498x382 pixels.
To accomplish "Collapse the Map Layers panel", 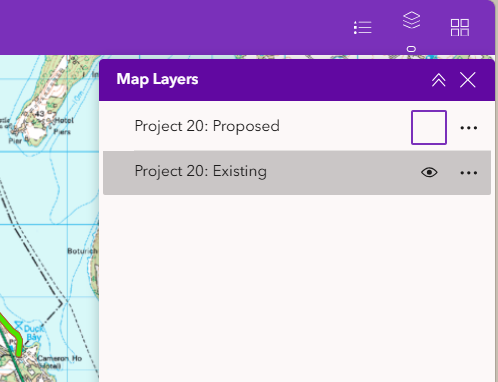I will pyautogui.click(x=439, y=80).
